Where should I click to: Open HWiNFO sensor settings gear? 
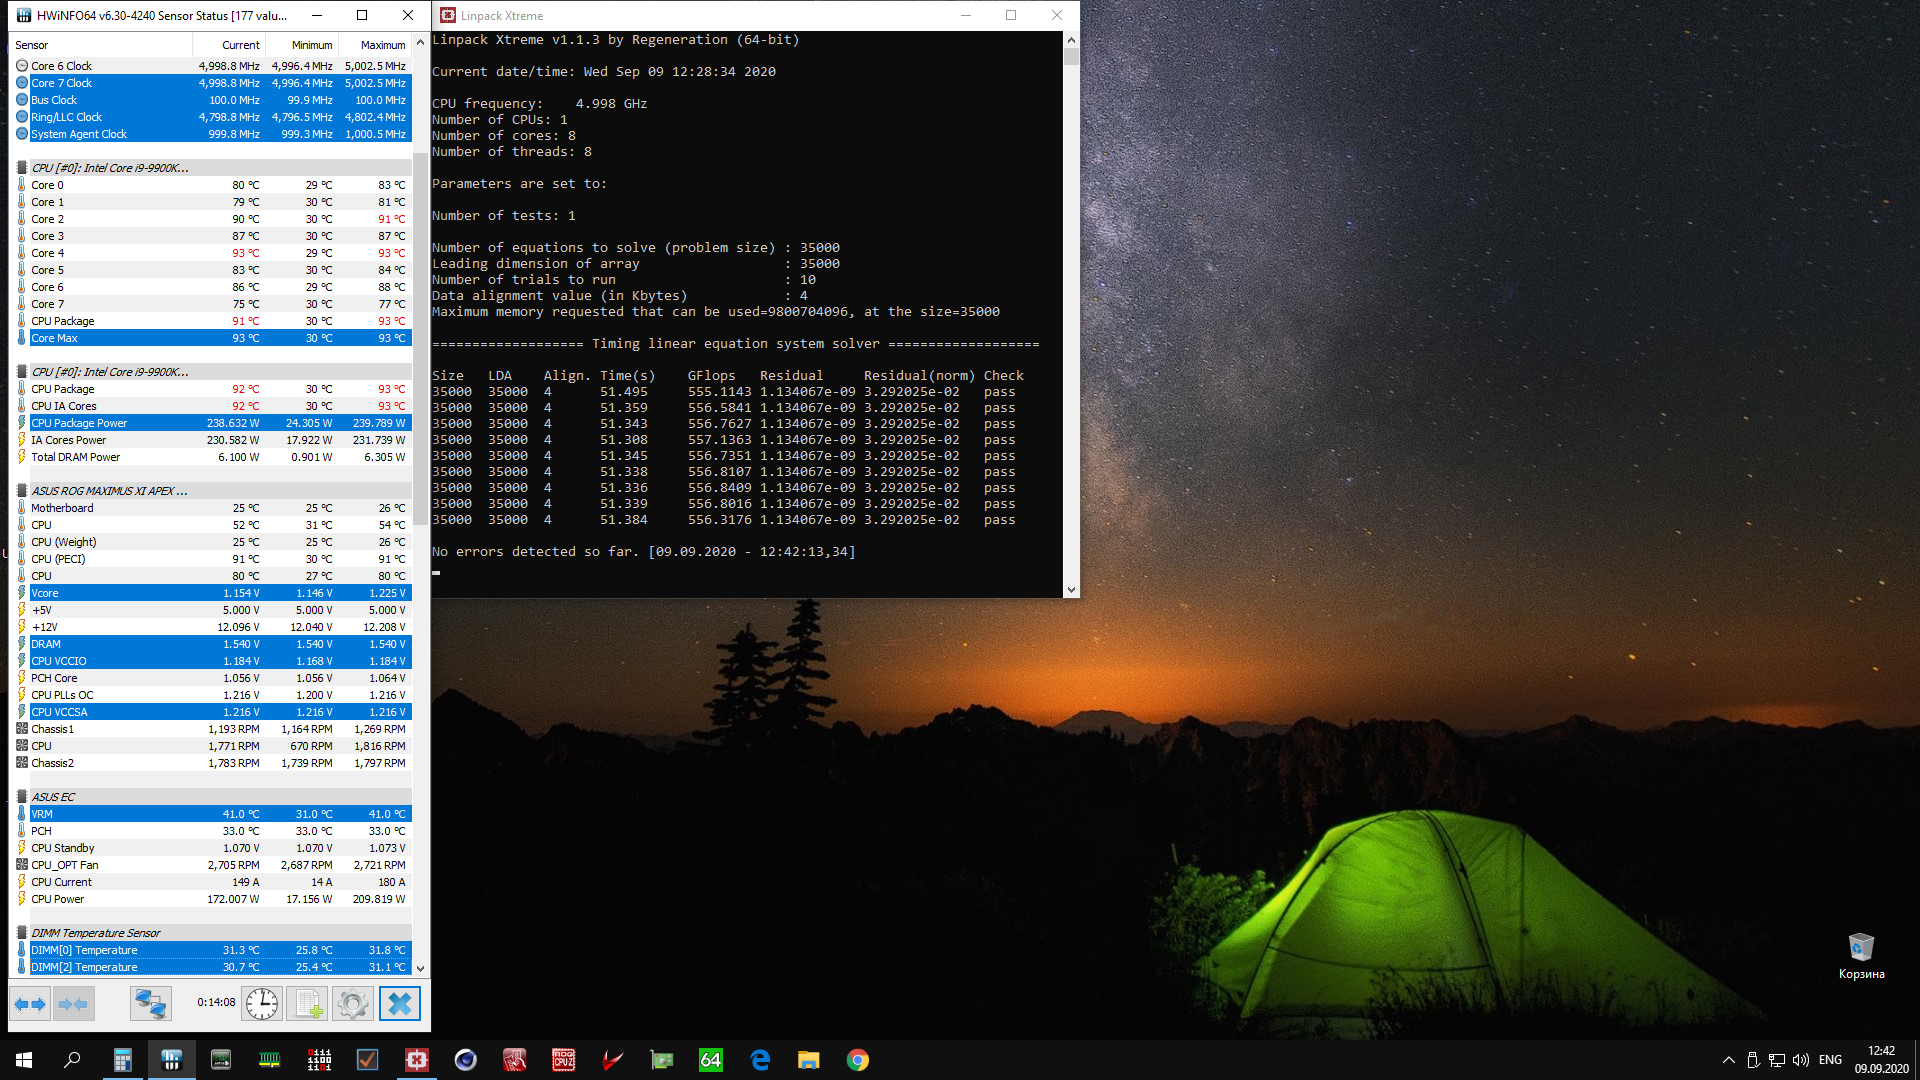(353, 1003)
